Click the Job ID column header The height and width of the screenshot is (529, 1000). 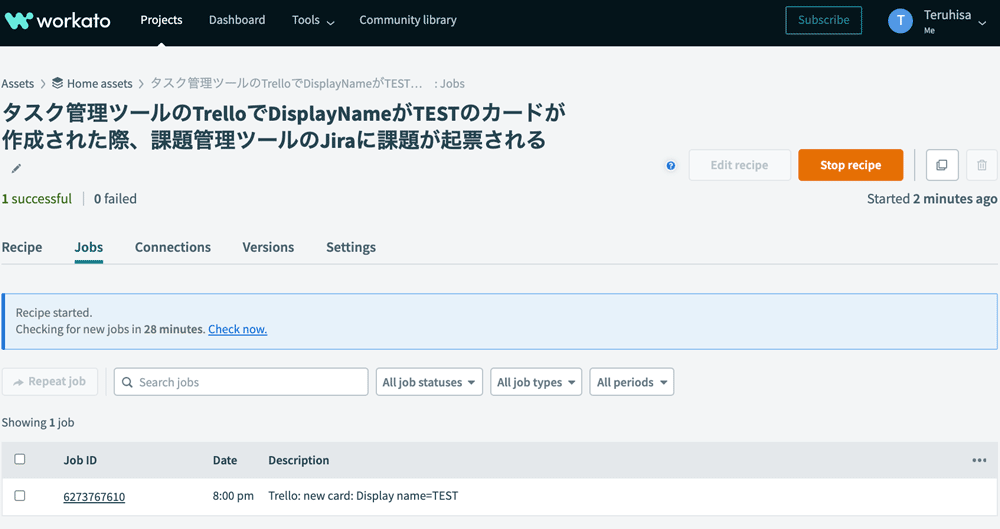tap(80, 460)
